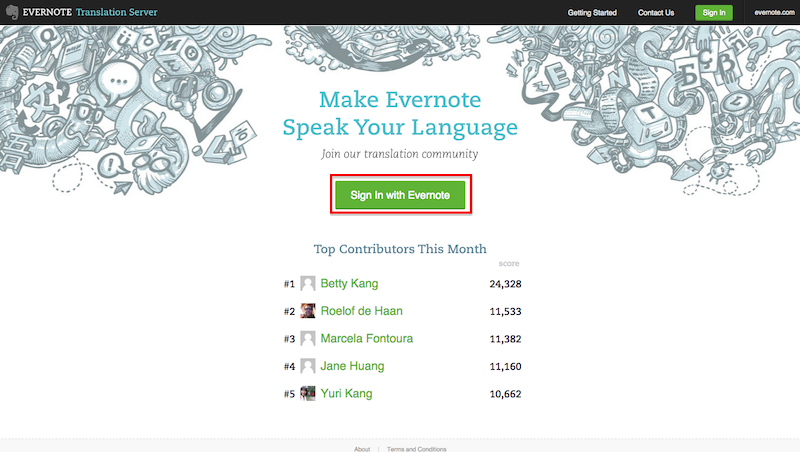Open Jane Huang's contributor profile

[352, 366]
